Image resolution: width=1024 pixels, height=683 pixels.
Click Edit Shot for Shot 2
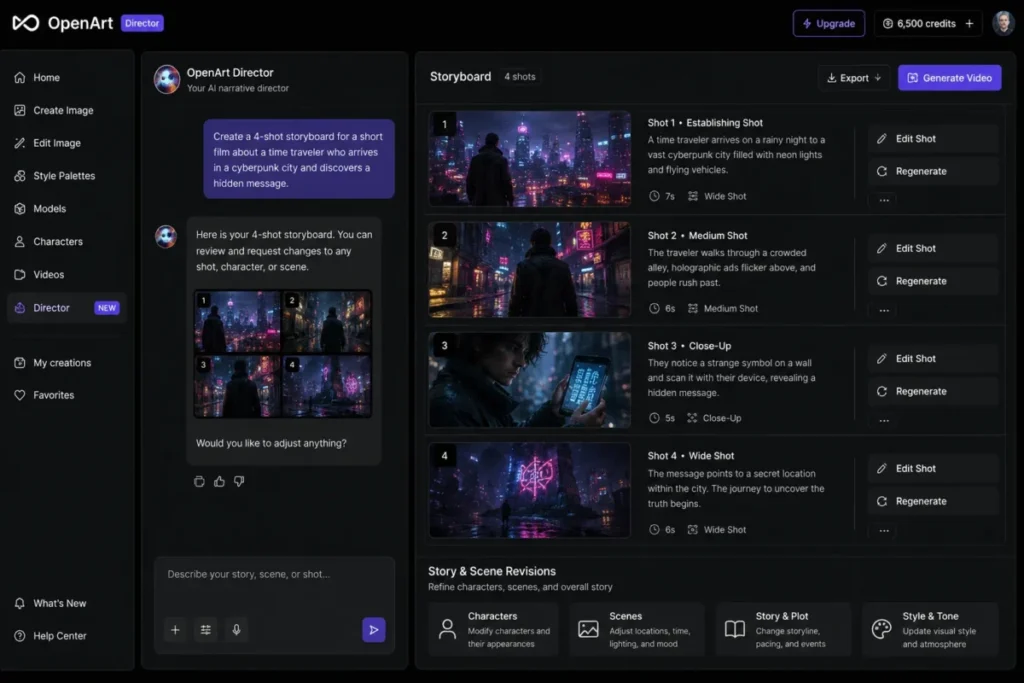coord(933,248)
